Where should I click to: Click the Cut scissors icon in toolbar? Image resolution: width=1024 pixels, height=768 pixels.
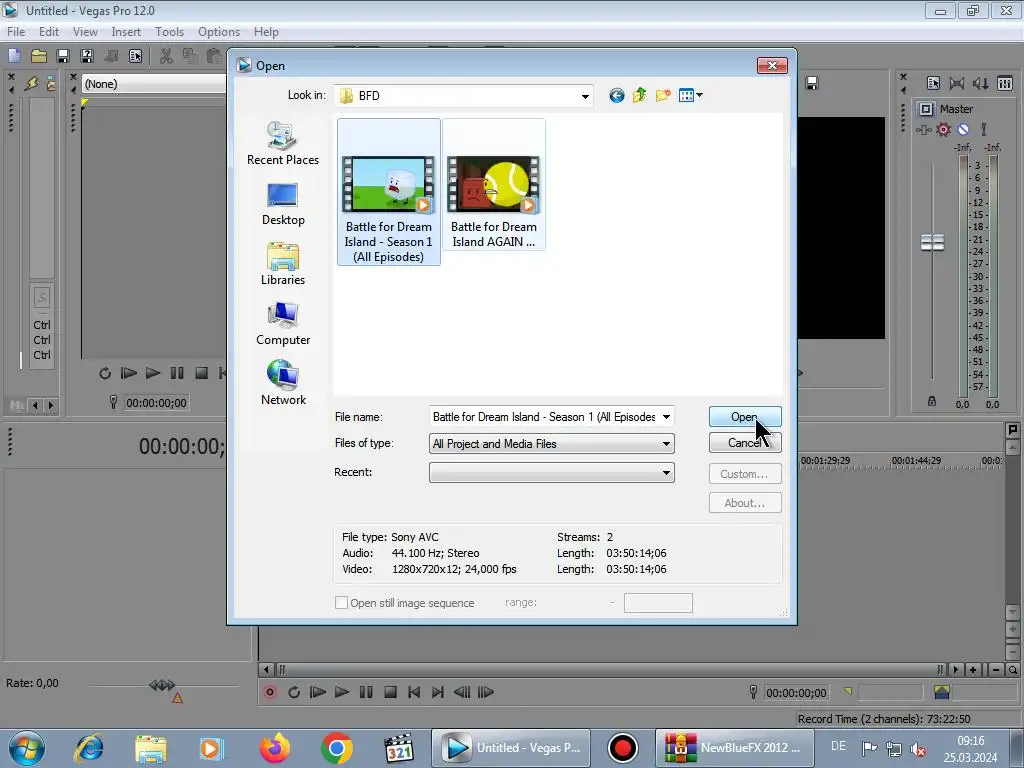tap(167, 57)
